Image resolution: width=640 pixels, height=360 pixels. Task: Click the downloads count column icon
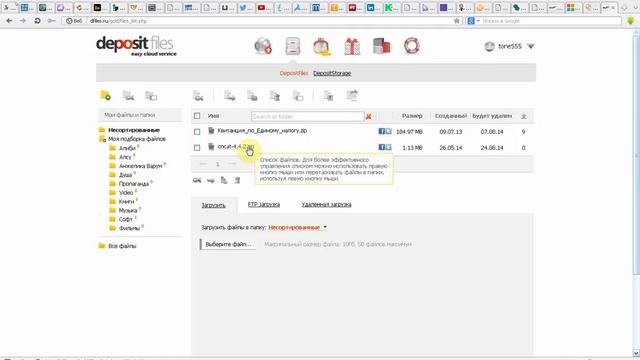coord(524,116)
